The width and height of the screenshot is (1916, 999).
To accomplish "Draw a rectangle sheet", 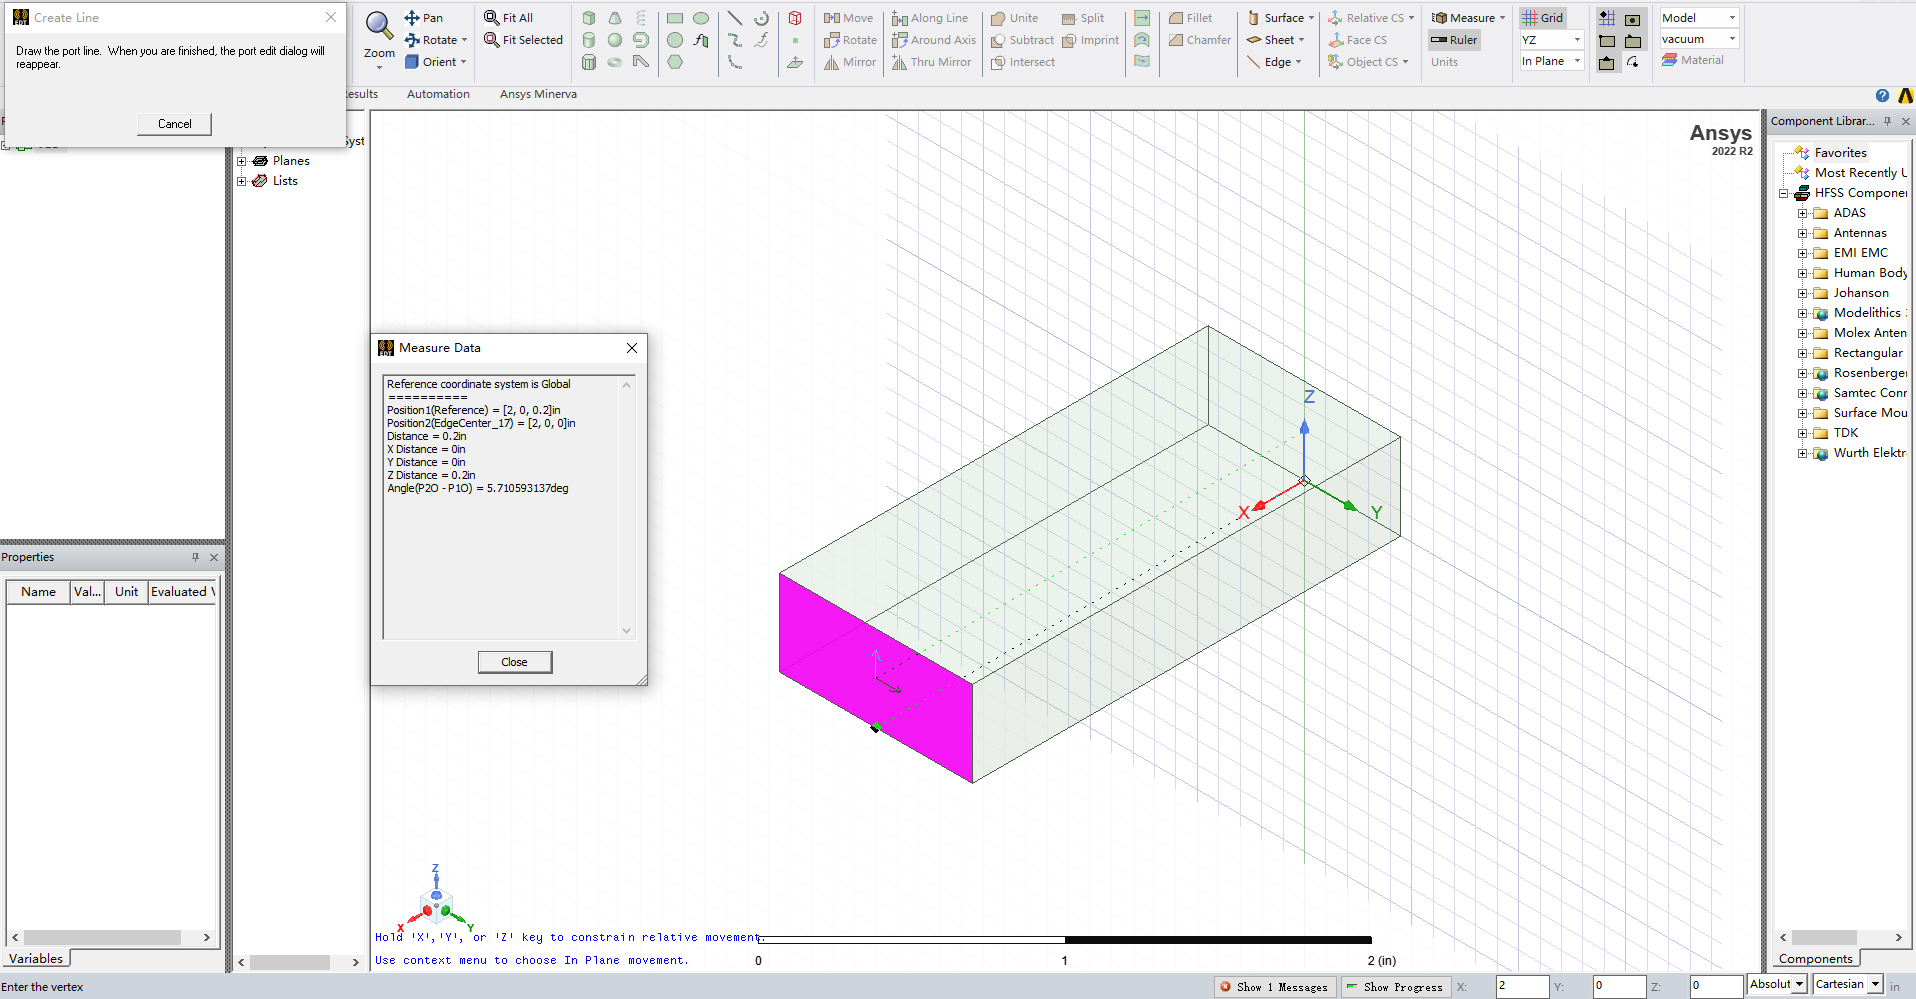I will [675, 18].
